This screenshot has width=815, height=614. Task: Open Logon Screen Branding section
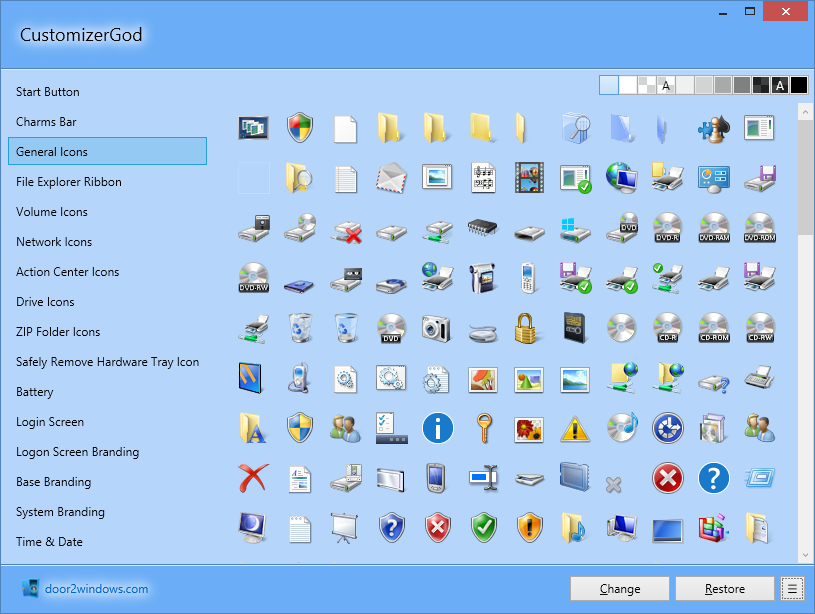click(x=77, y=452)
